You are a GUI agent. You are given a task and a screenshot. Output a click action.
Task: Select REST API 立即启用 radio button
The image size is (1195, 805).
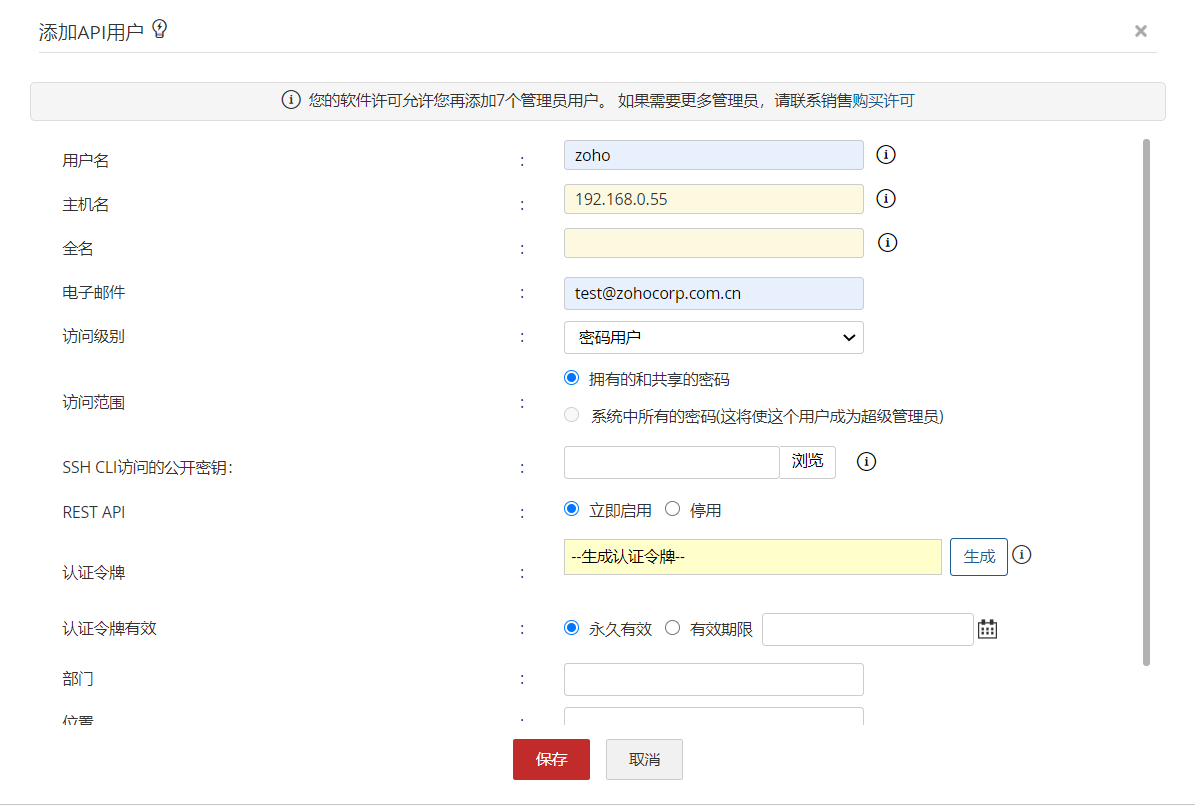(572, 509)
